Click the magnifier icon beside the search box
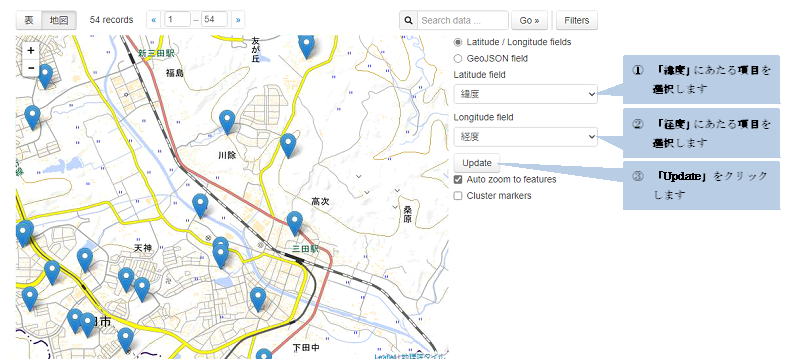The width and height of the screenshot is (793, 361). (x=408, y=20)
